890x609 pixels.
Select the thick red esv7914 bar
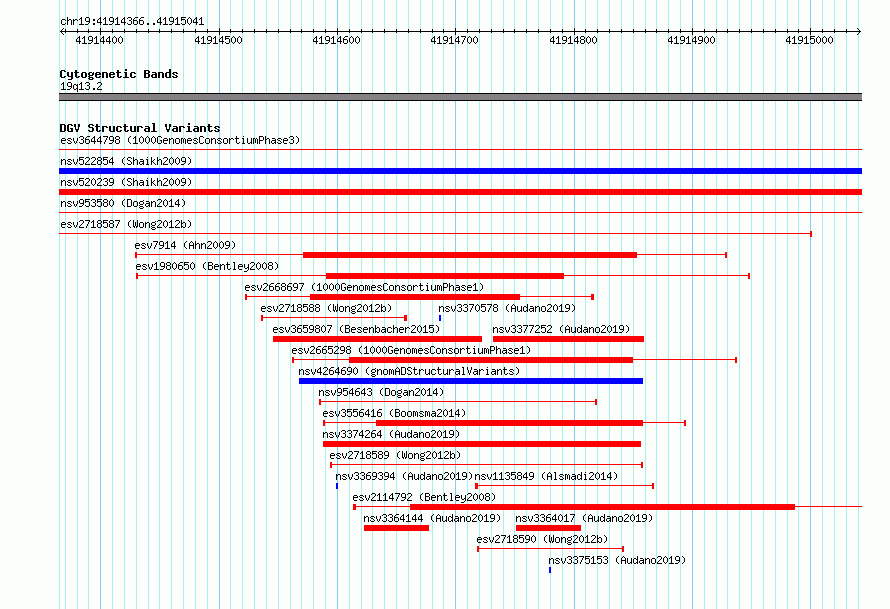coord(470,255)
